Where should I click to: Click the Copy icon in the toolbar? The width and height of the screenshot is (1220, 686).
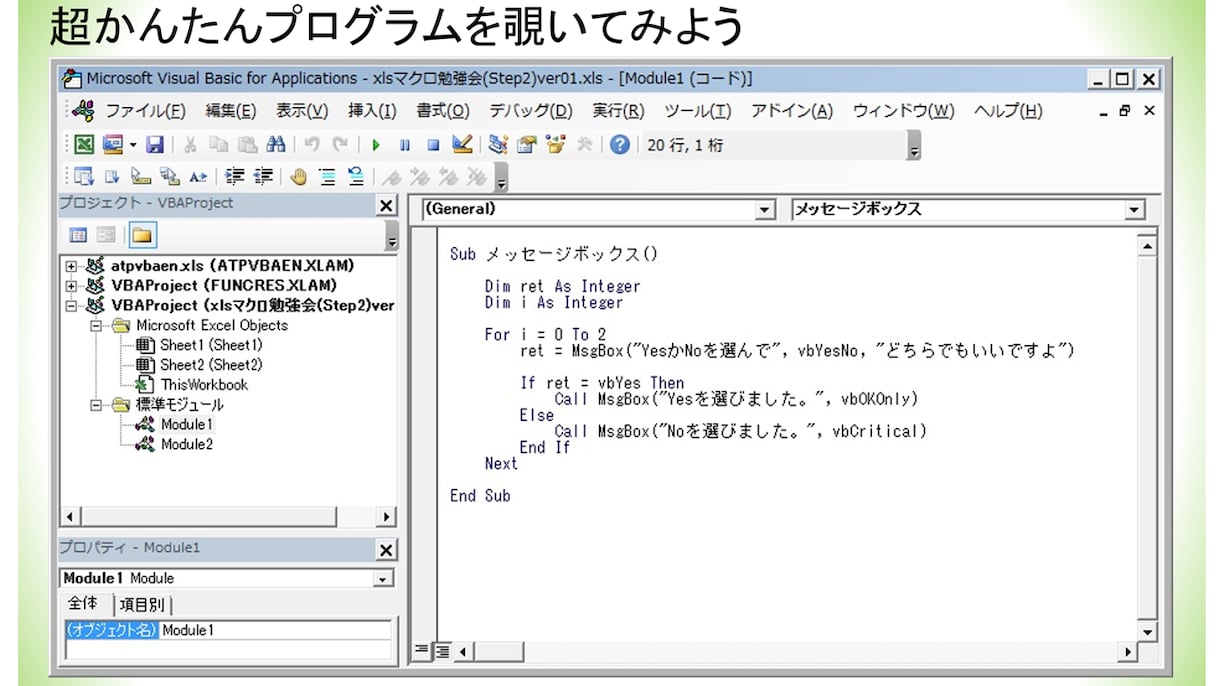tap(219, 145)
